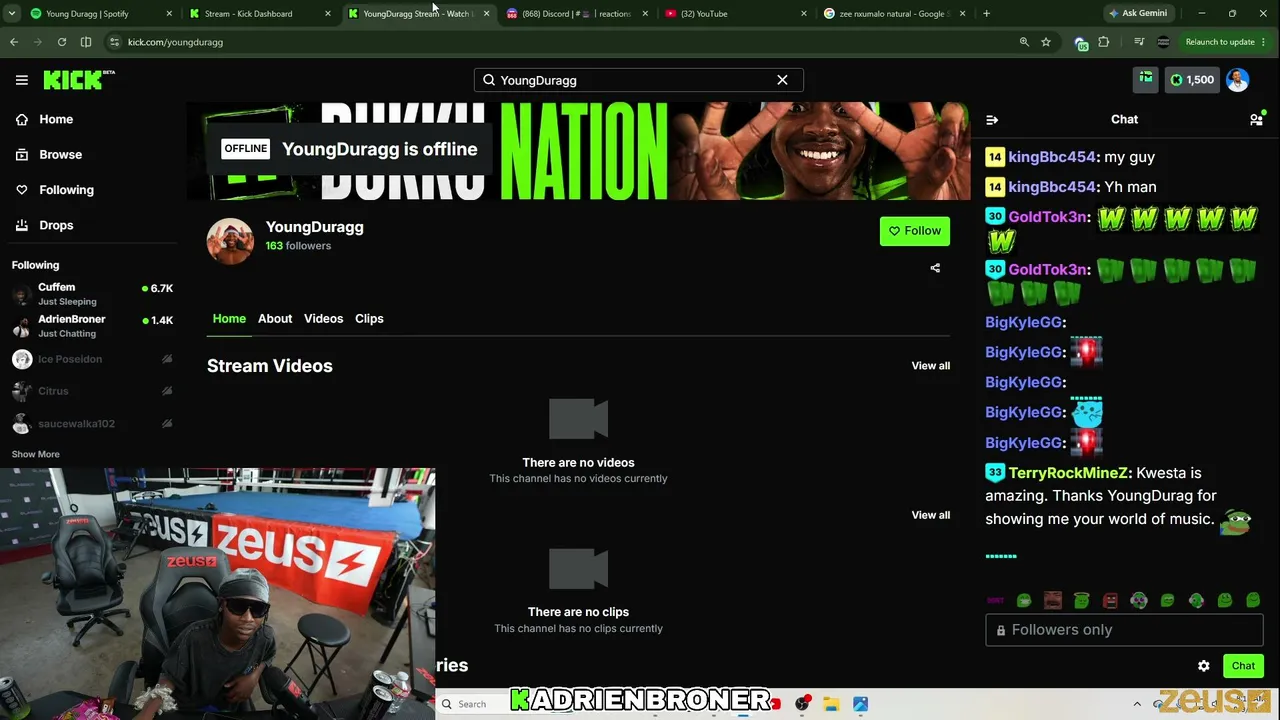View site information icon in address bar

coord(115,42)
